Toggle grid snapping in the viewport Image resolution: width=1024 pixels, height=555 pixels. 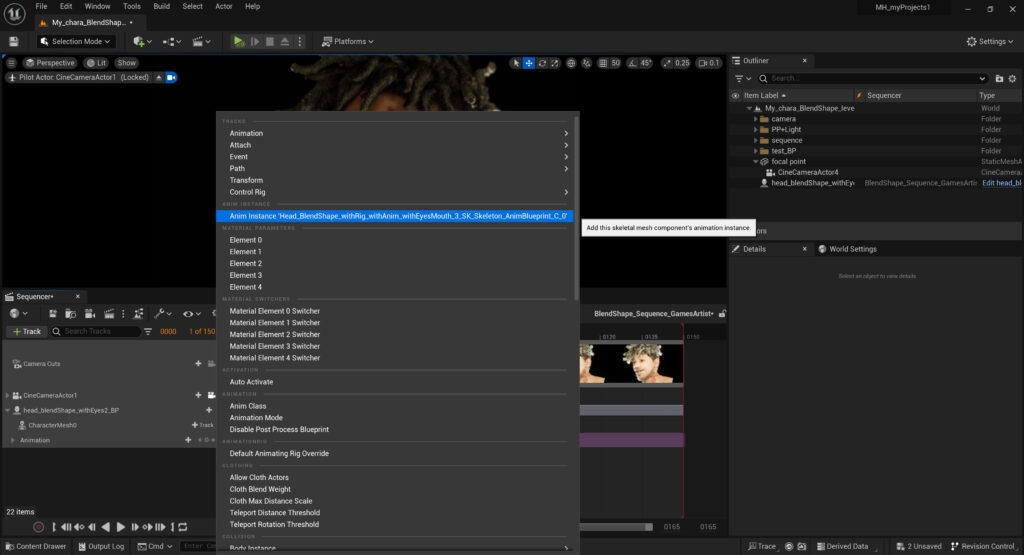coord(602,63)
